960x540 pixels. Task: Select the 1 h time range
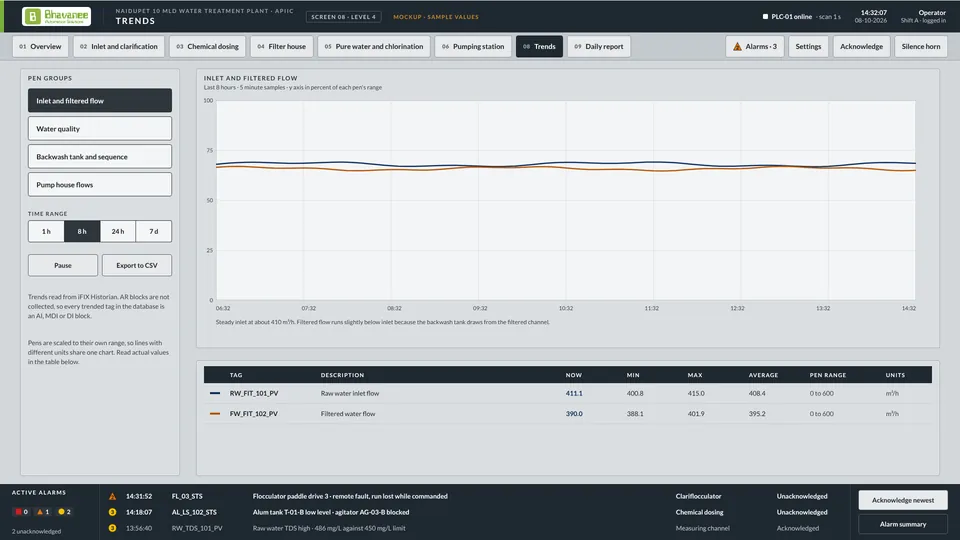[x=46, y=231]
